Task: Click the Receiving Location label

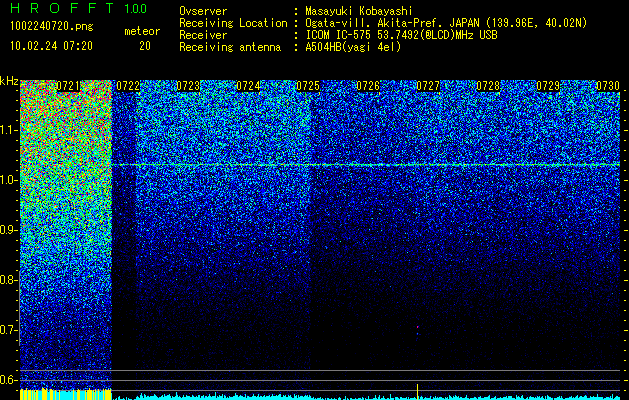Action: click(x=233, y=23)
